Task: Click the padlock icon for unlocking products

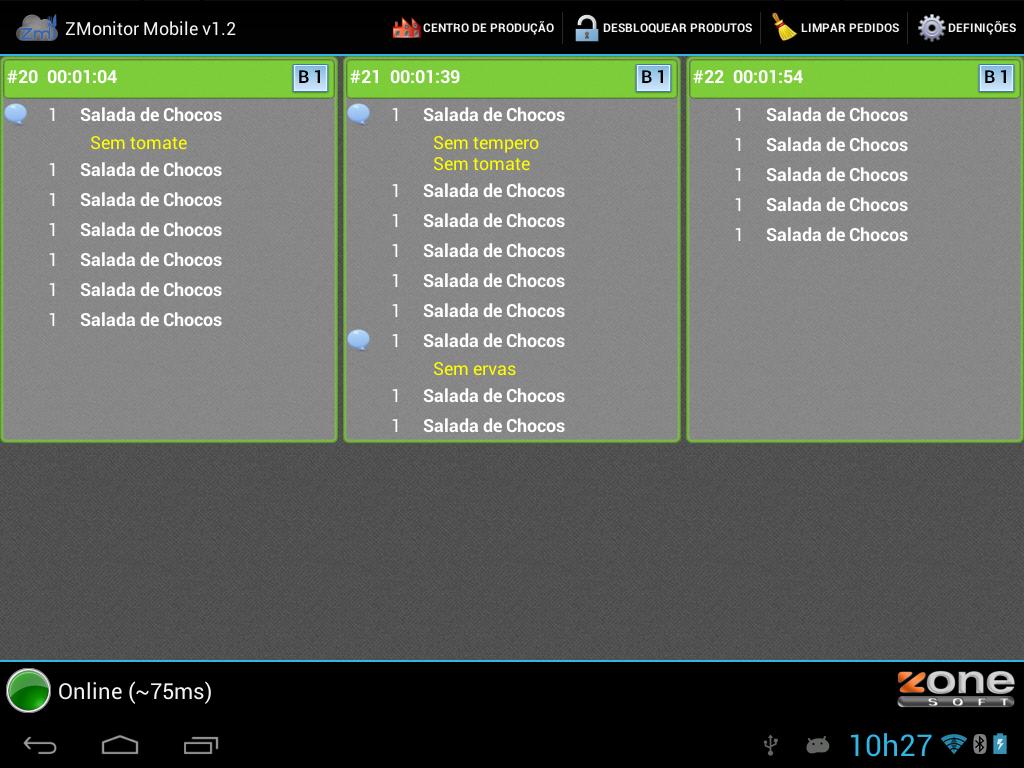Action: click(x=585, y=27)
